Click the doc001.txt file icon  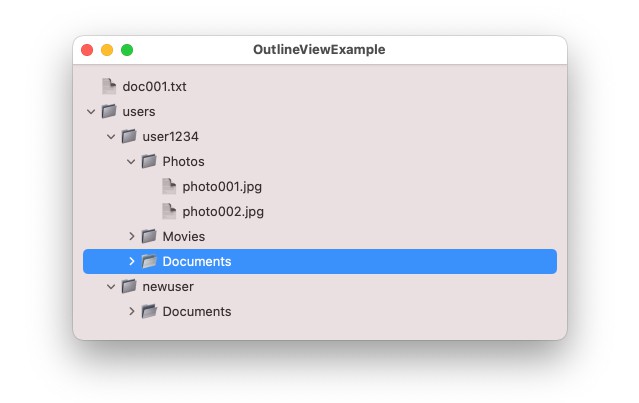(109, 86)
